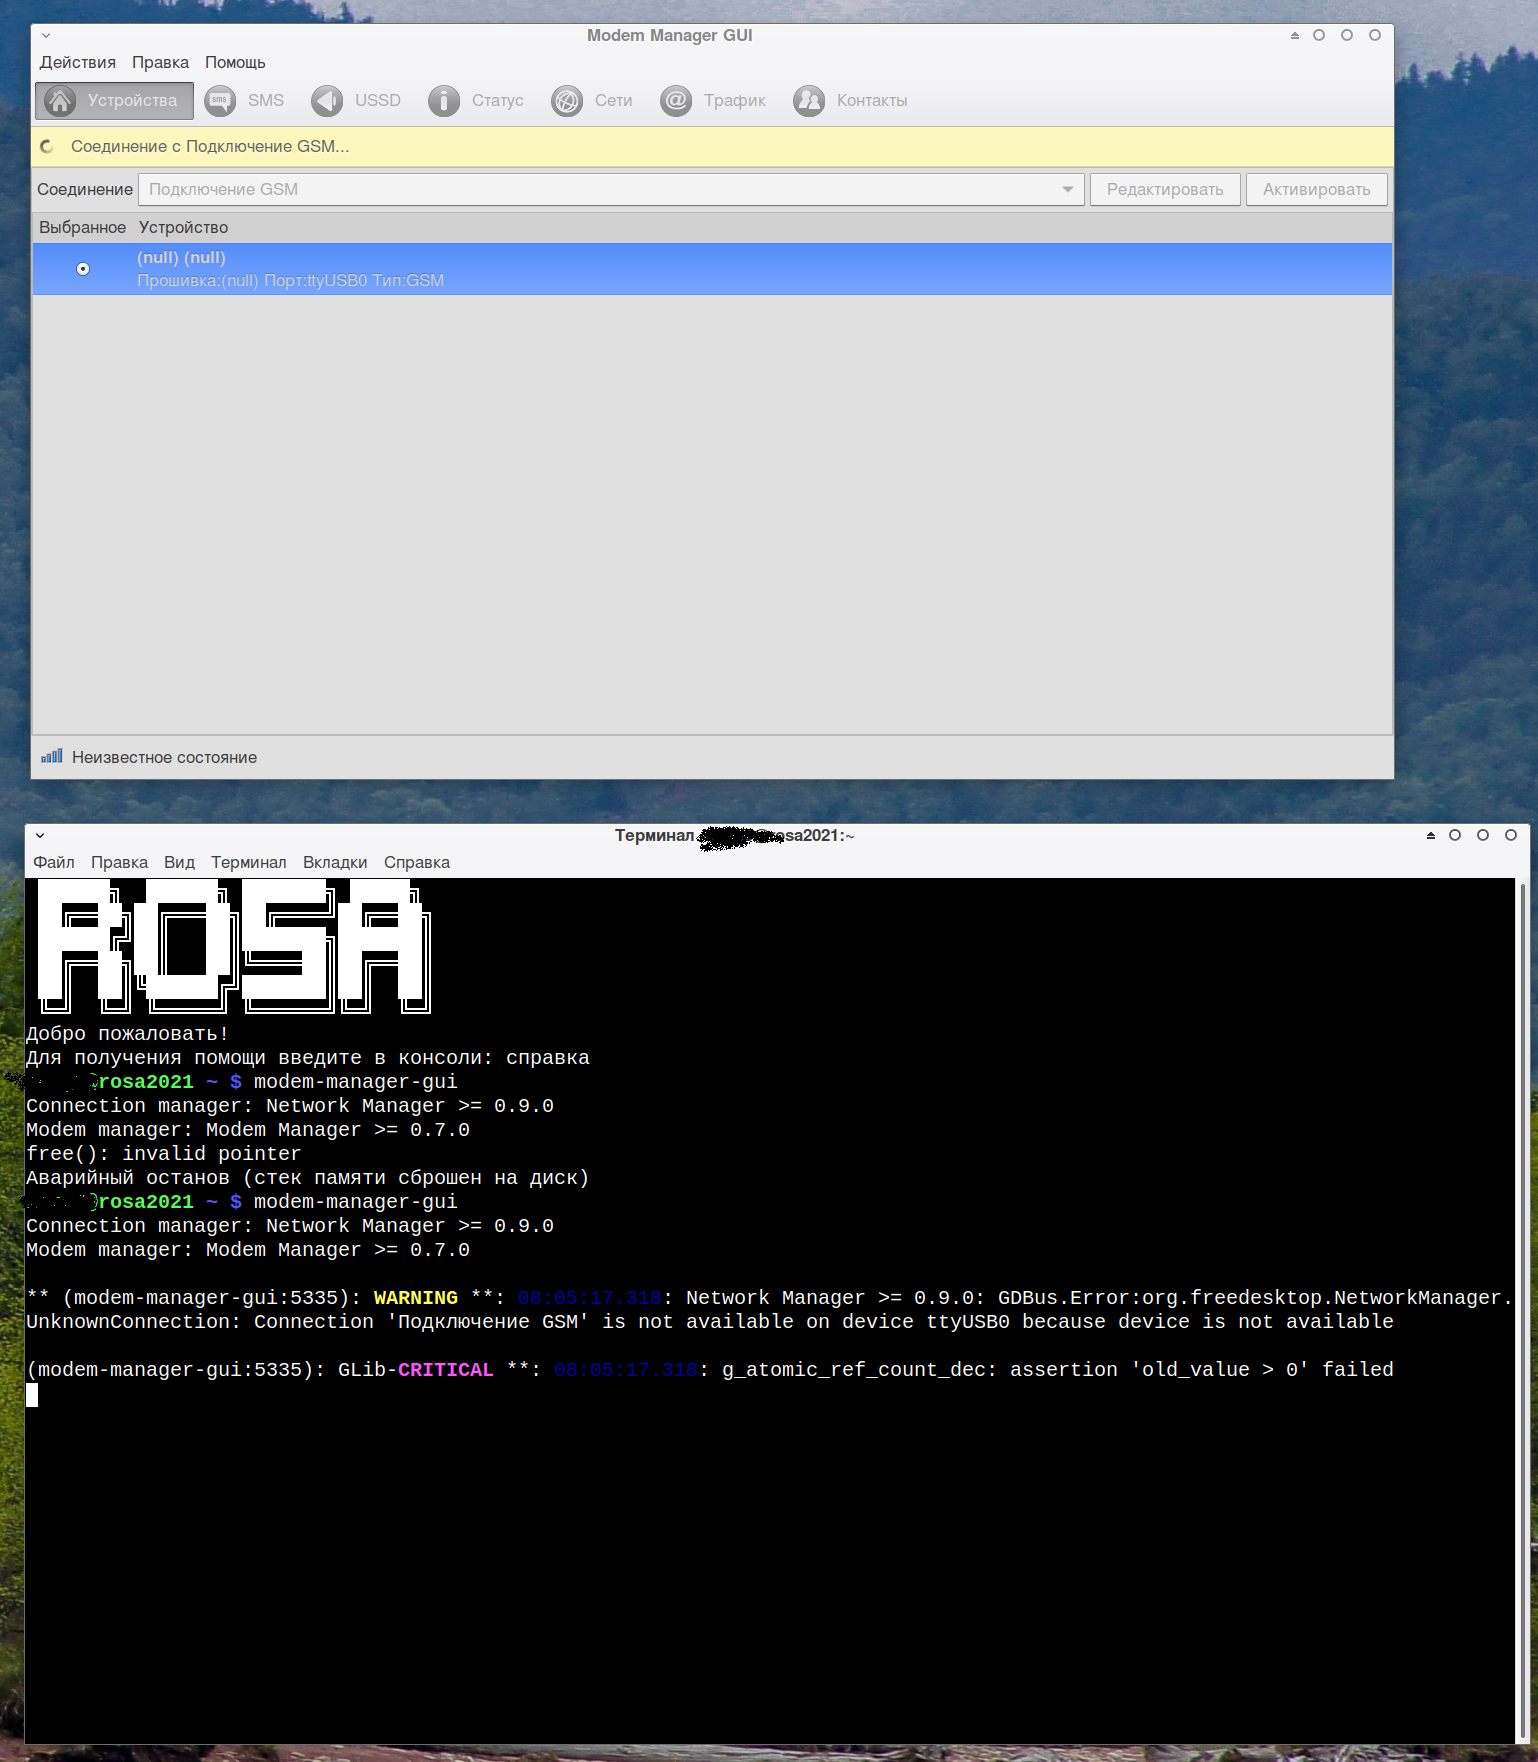Switch to the SMS page
The image size is (1538, 1762).
coord(245,101)
